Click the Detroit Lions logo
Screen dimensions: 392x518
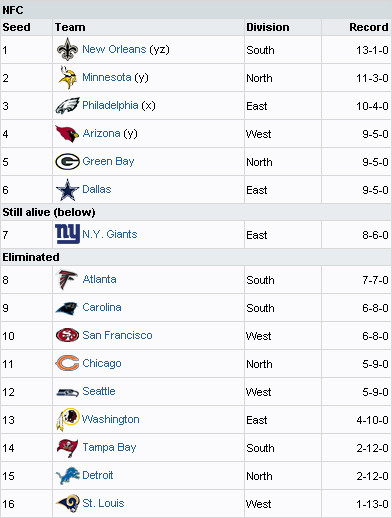tap(67, 476)
